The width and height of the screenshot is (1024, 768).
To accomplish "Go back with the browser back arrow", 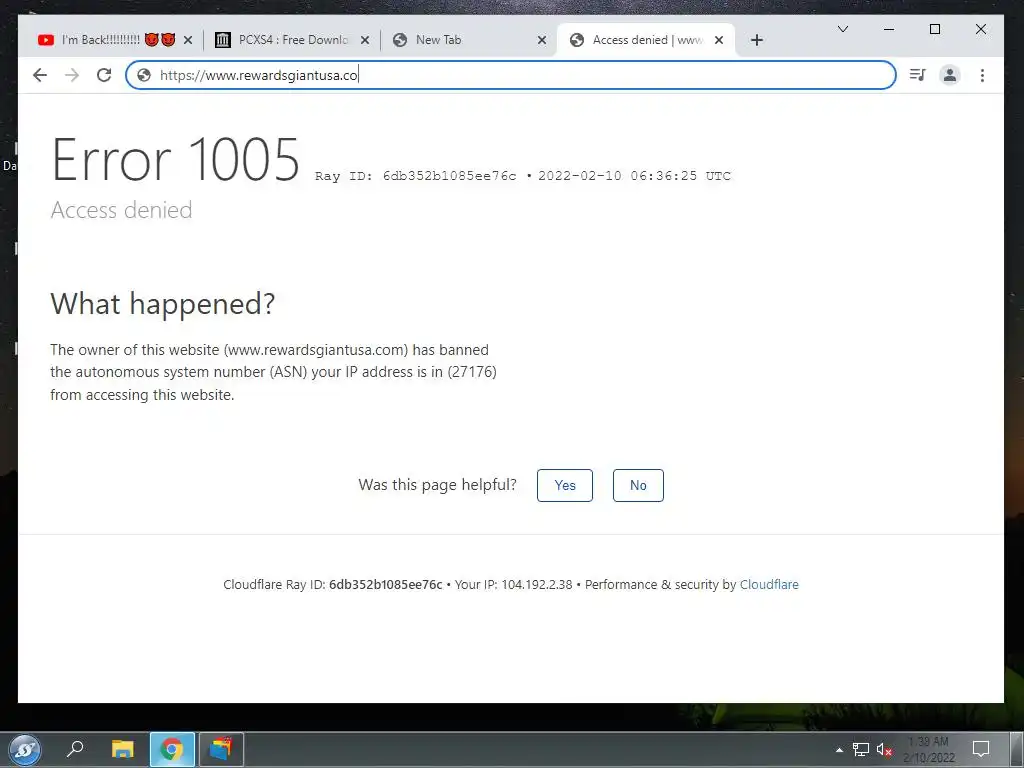I will pos(40,75).
